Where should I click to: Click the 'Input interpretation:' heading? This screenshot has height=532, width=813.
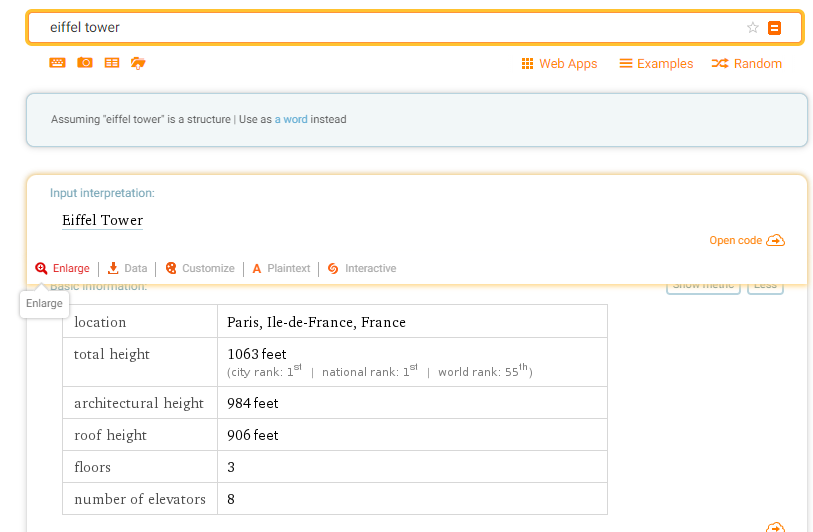(102, 193)
